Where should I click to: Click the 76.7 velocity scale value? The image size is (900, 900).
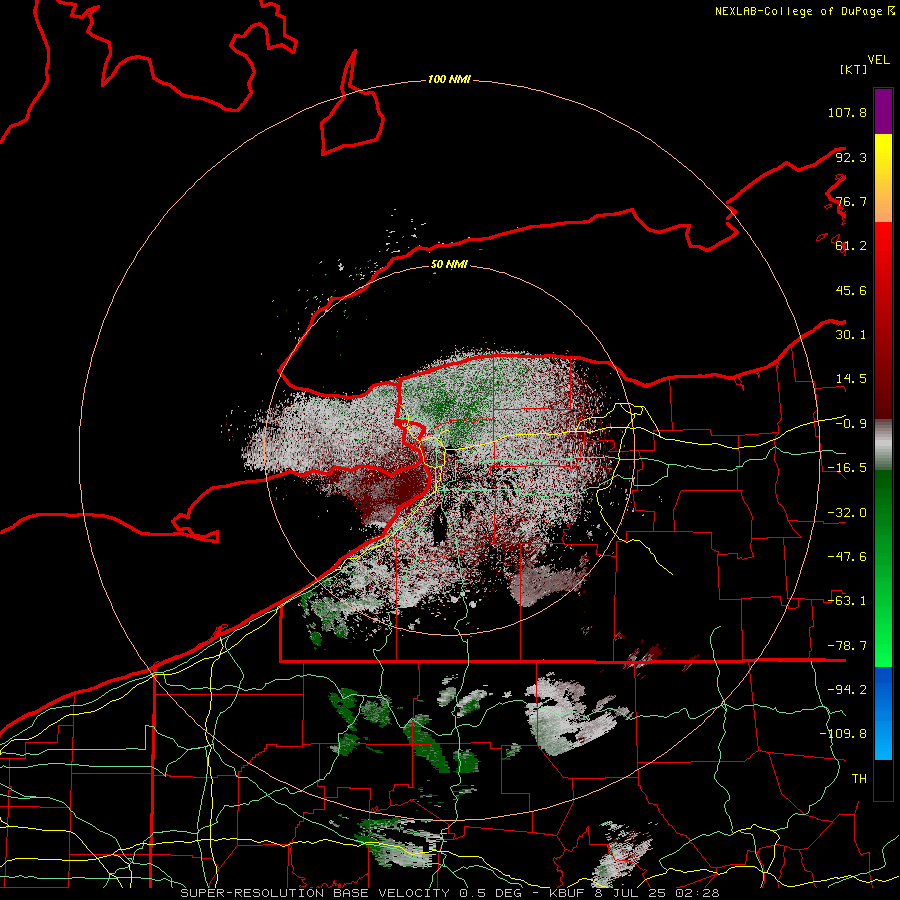pyautogui.click(x=851, y=201)
